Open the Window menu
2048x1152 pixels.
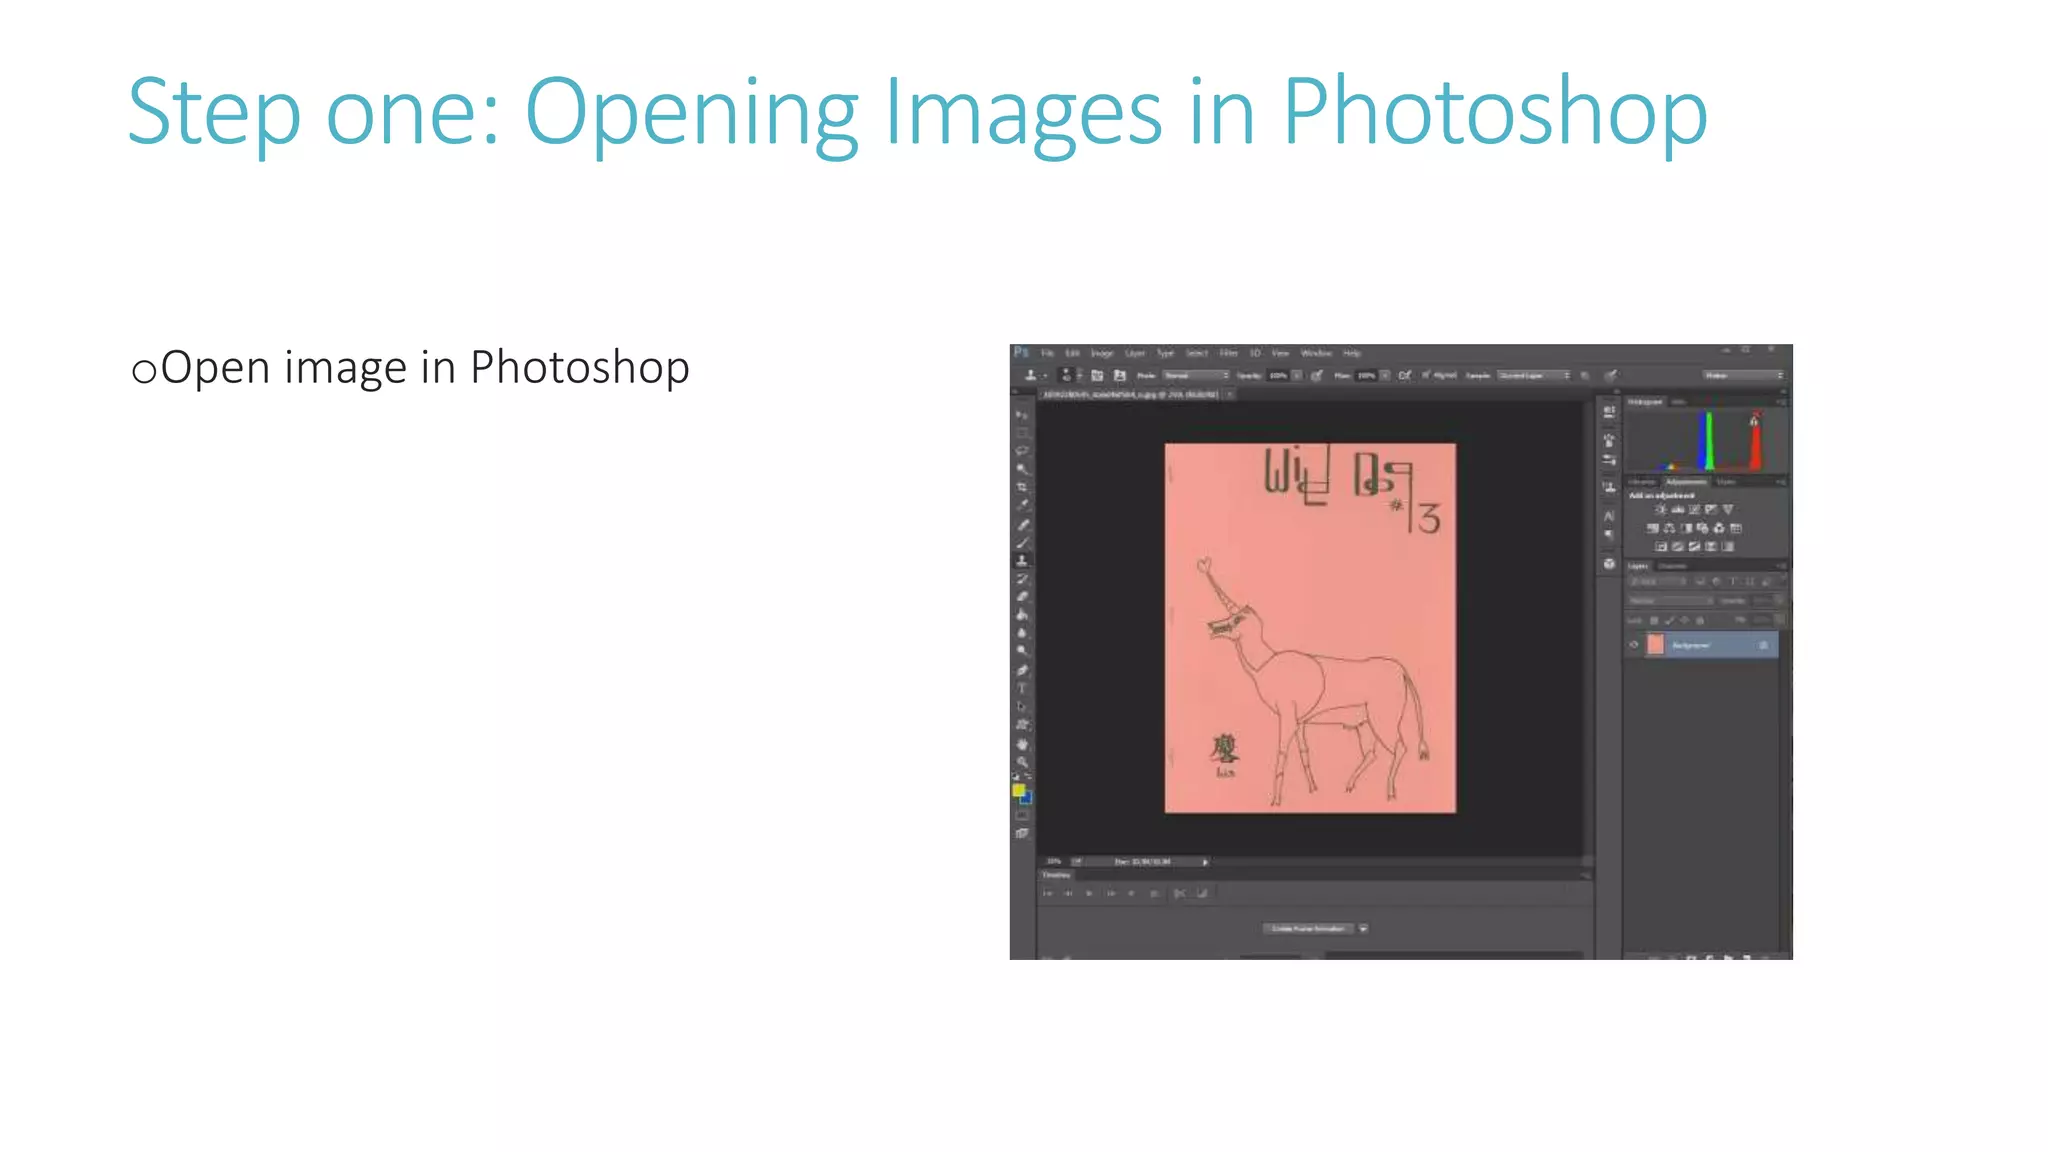tap(1316, 353)
